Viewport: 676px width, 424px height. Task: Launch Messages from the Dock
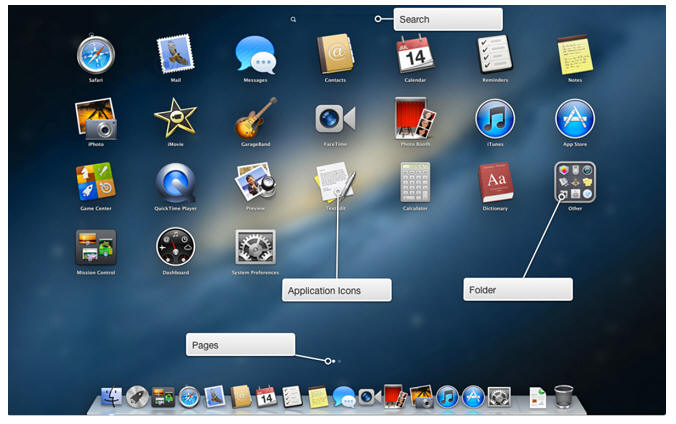tap(344, 397)
